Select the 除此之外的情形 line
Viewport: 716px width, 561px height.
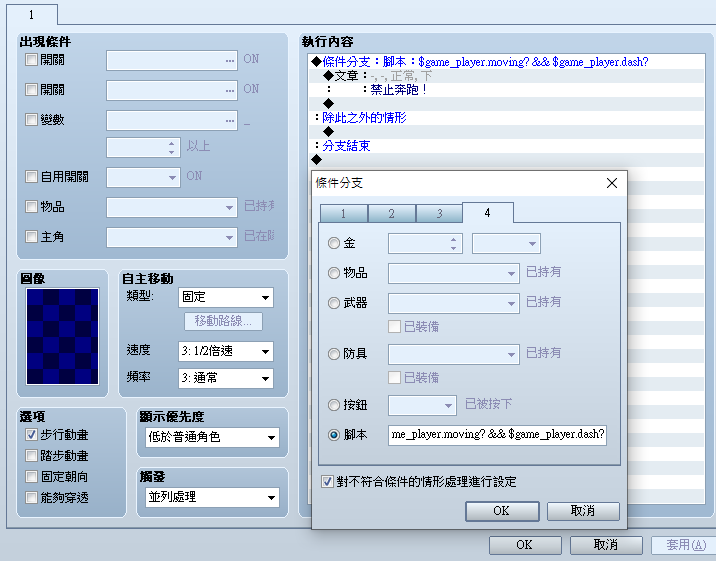coord(507,118)
